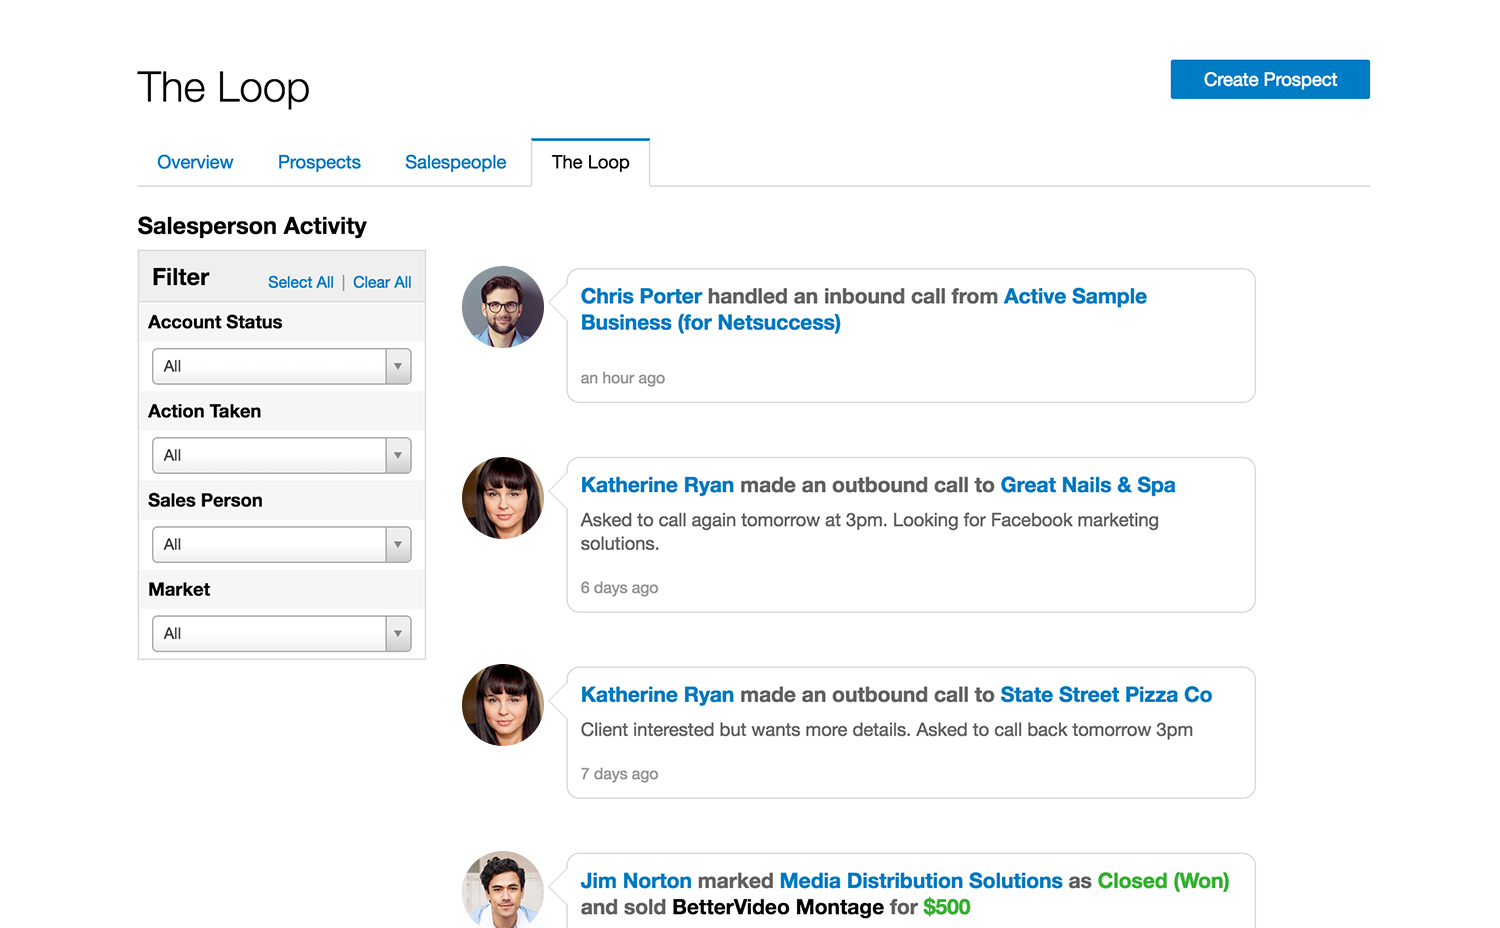This screenshot has height=928, width=1500.
Task: Click Katherine Ryan's avatar beside Great Nails entry
Action: (503, 498)
